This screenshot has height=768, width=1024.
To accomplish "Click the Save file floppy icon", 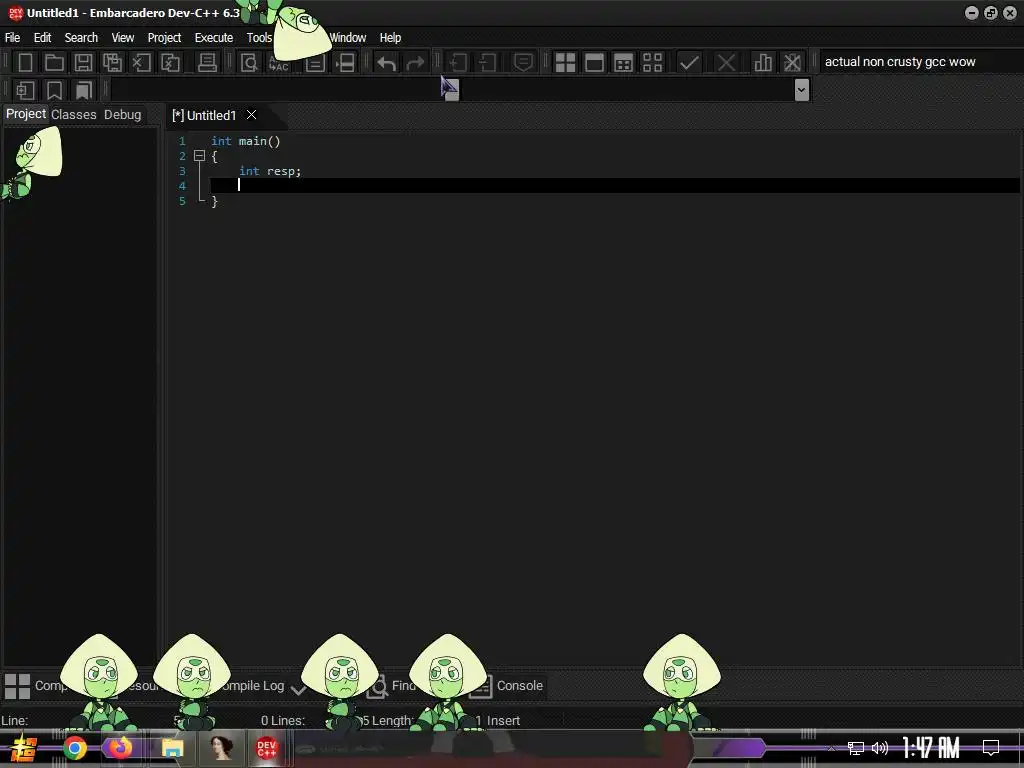I will click(x=83, y=63).
